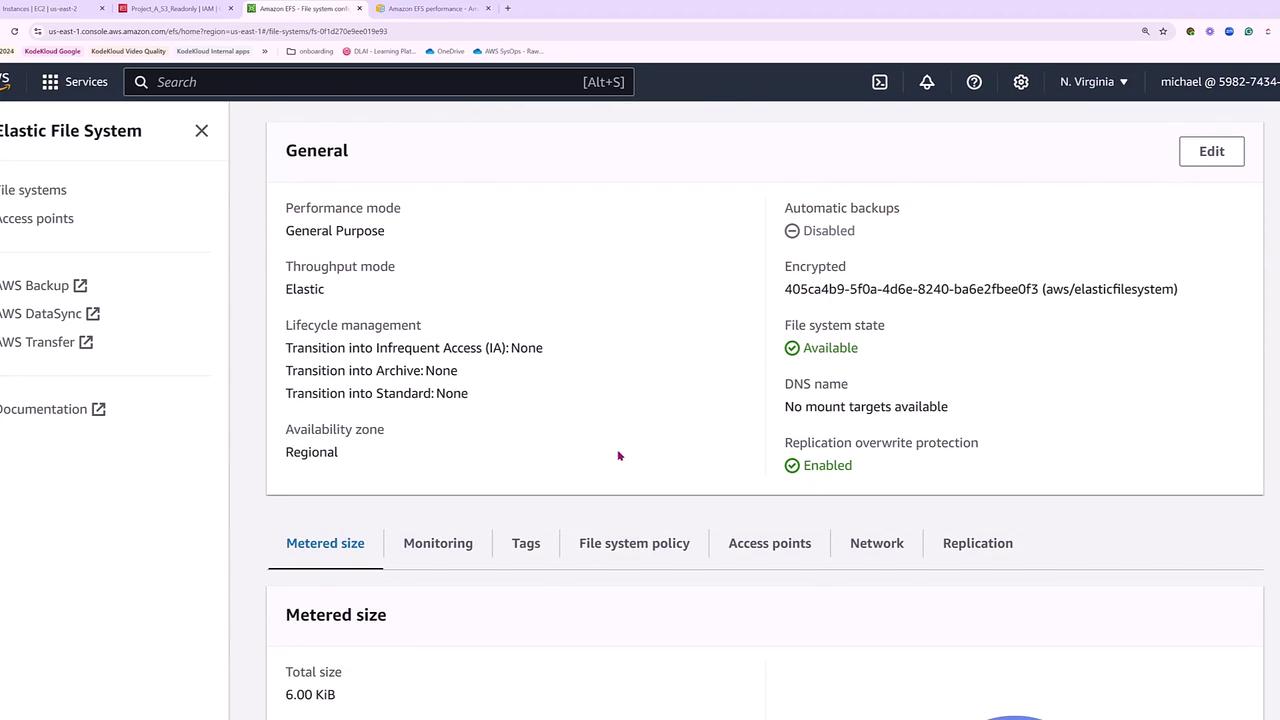Click the Edit button in General
This screenshot has width=1280, height=720.
pyautogui.click(x=1211, y=151)
